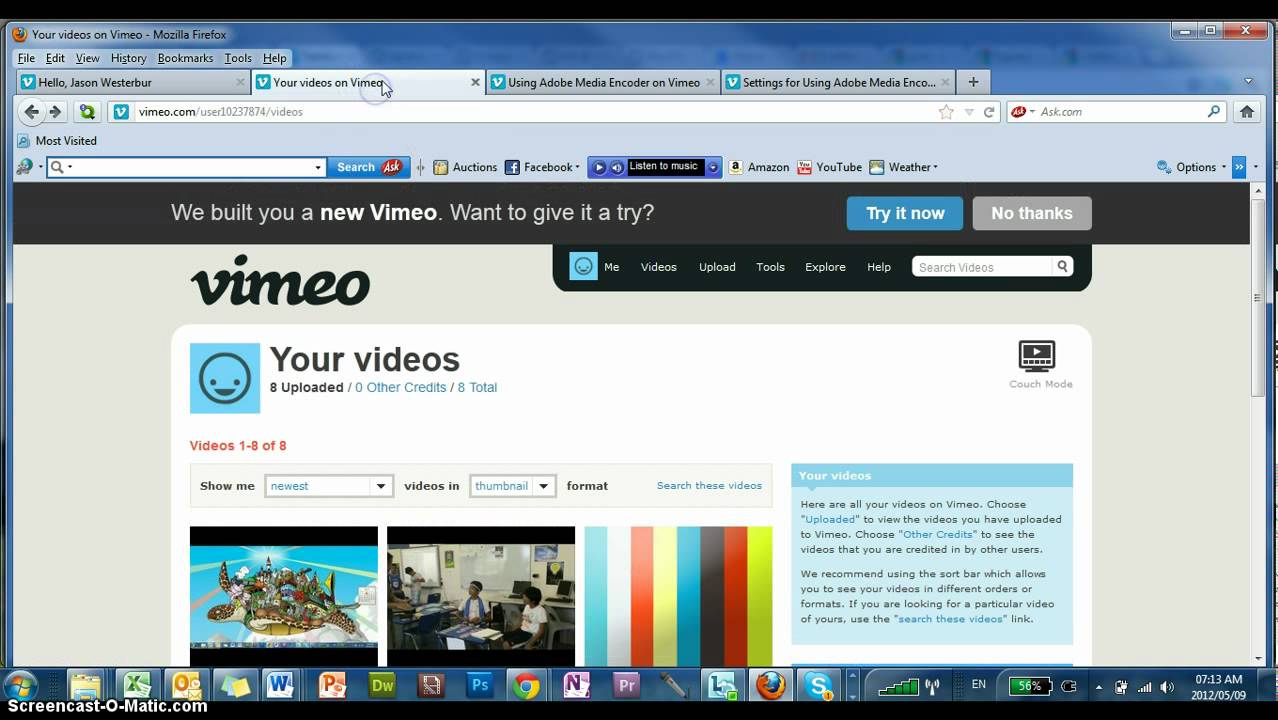Image resolution: width=1278 pixels, height=720 pixels.
Task: Bookmark this page with the star icon
Action: click(946, 112)
